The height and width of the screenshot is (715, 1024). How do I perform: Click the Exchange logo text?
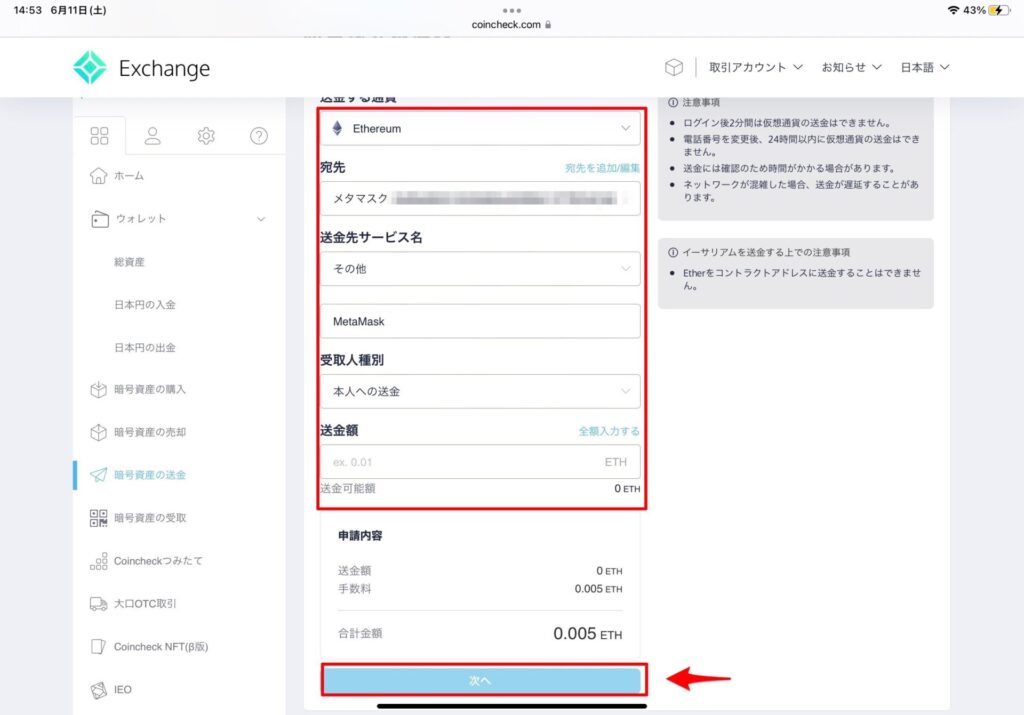pos(165,69)
